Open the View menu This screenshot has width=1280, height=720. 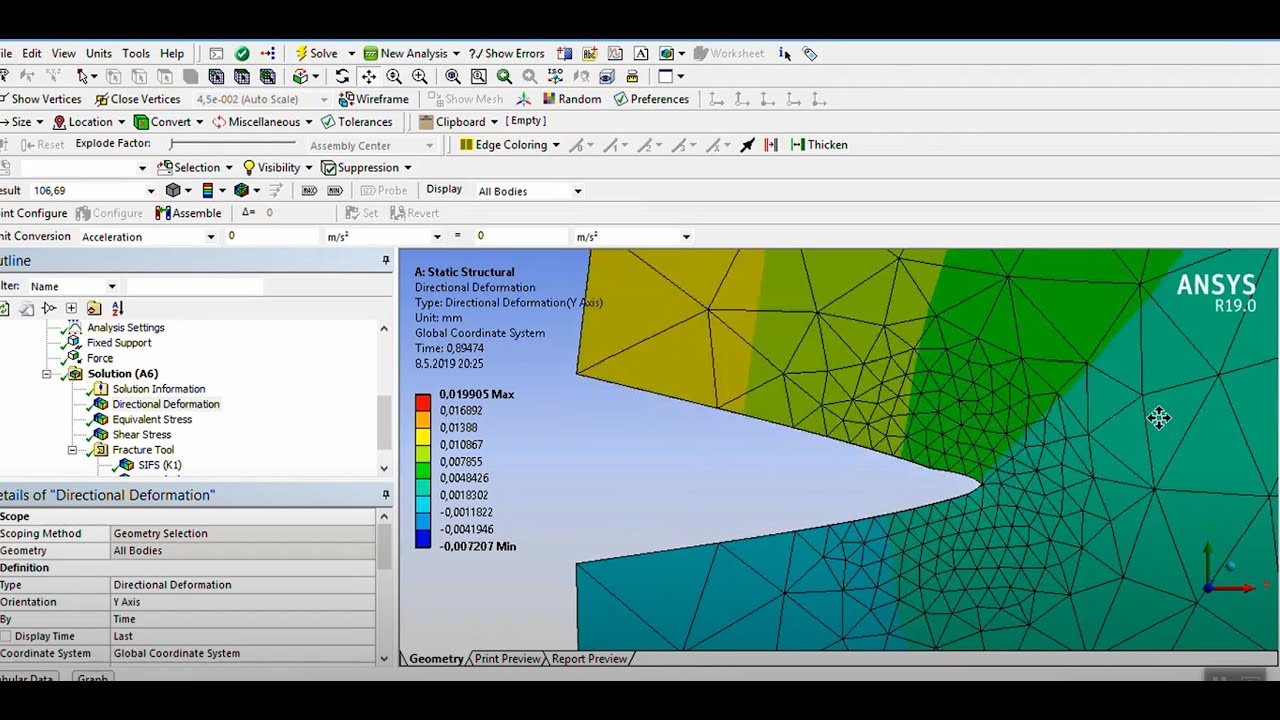click(64, 54)
